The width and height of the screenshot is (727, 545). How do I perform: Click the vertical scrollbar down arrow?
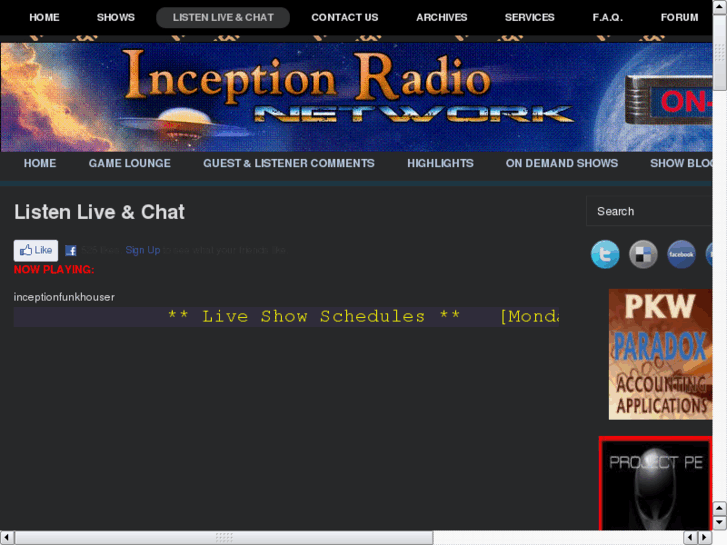coord(720,523)
